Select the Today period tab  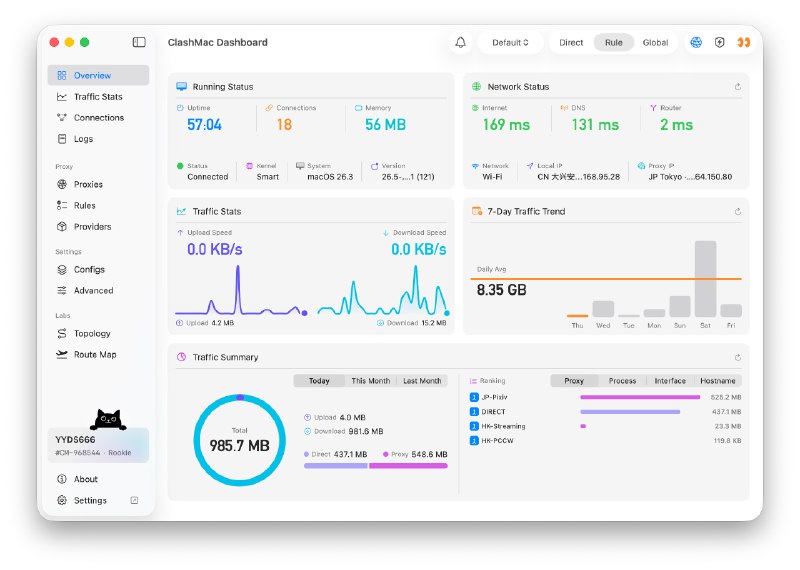pos(319,381)
